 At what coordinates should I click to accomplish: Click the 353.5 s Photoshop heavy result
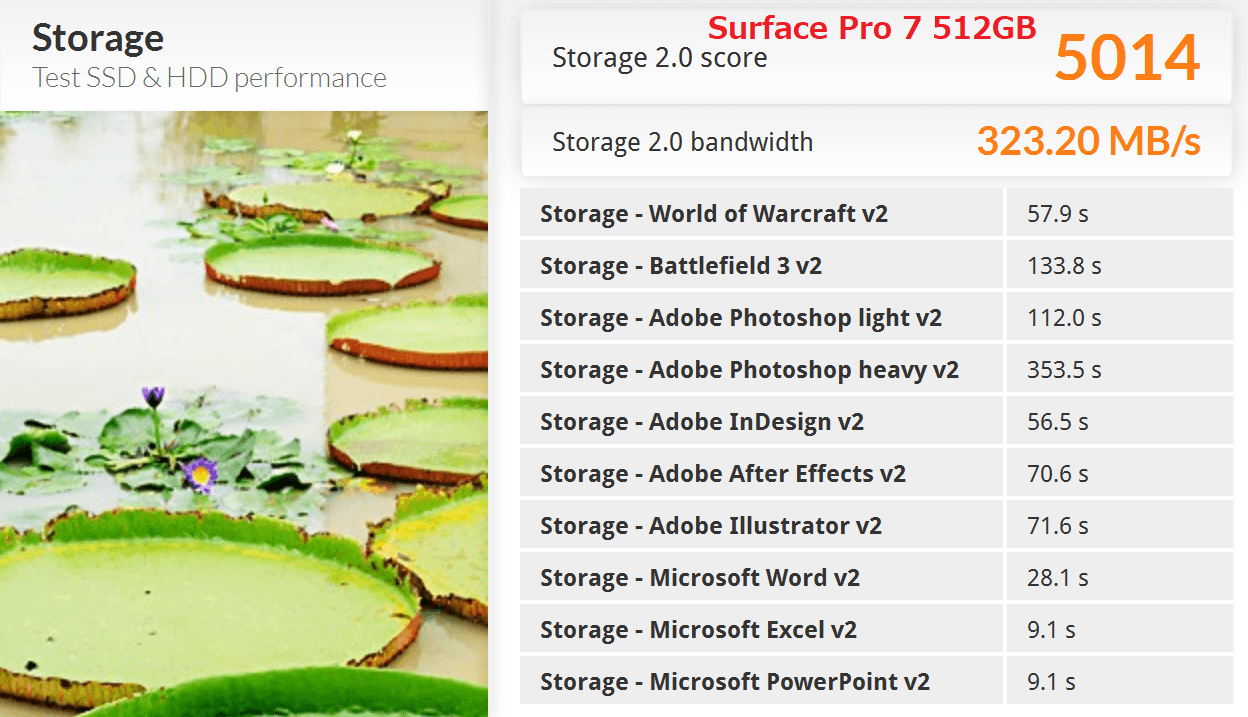pyautogui.click(x=1064, y=370)
